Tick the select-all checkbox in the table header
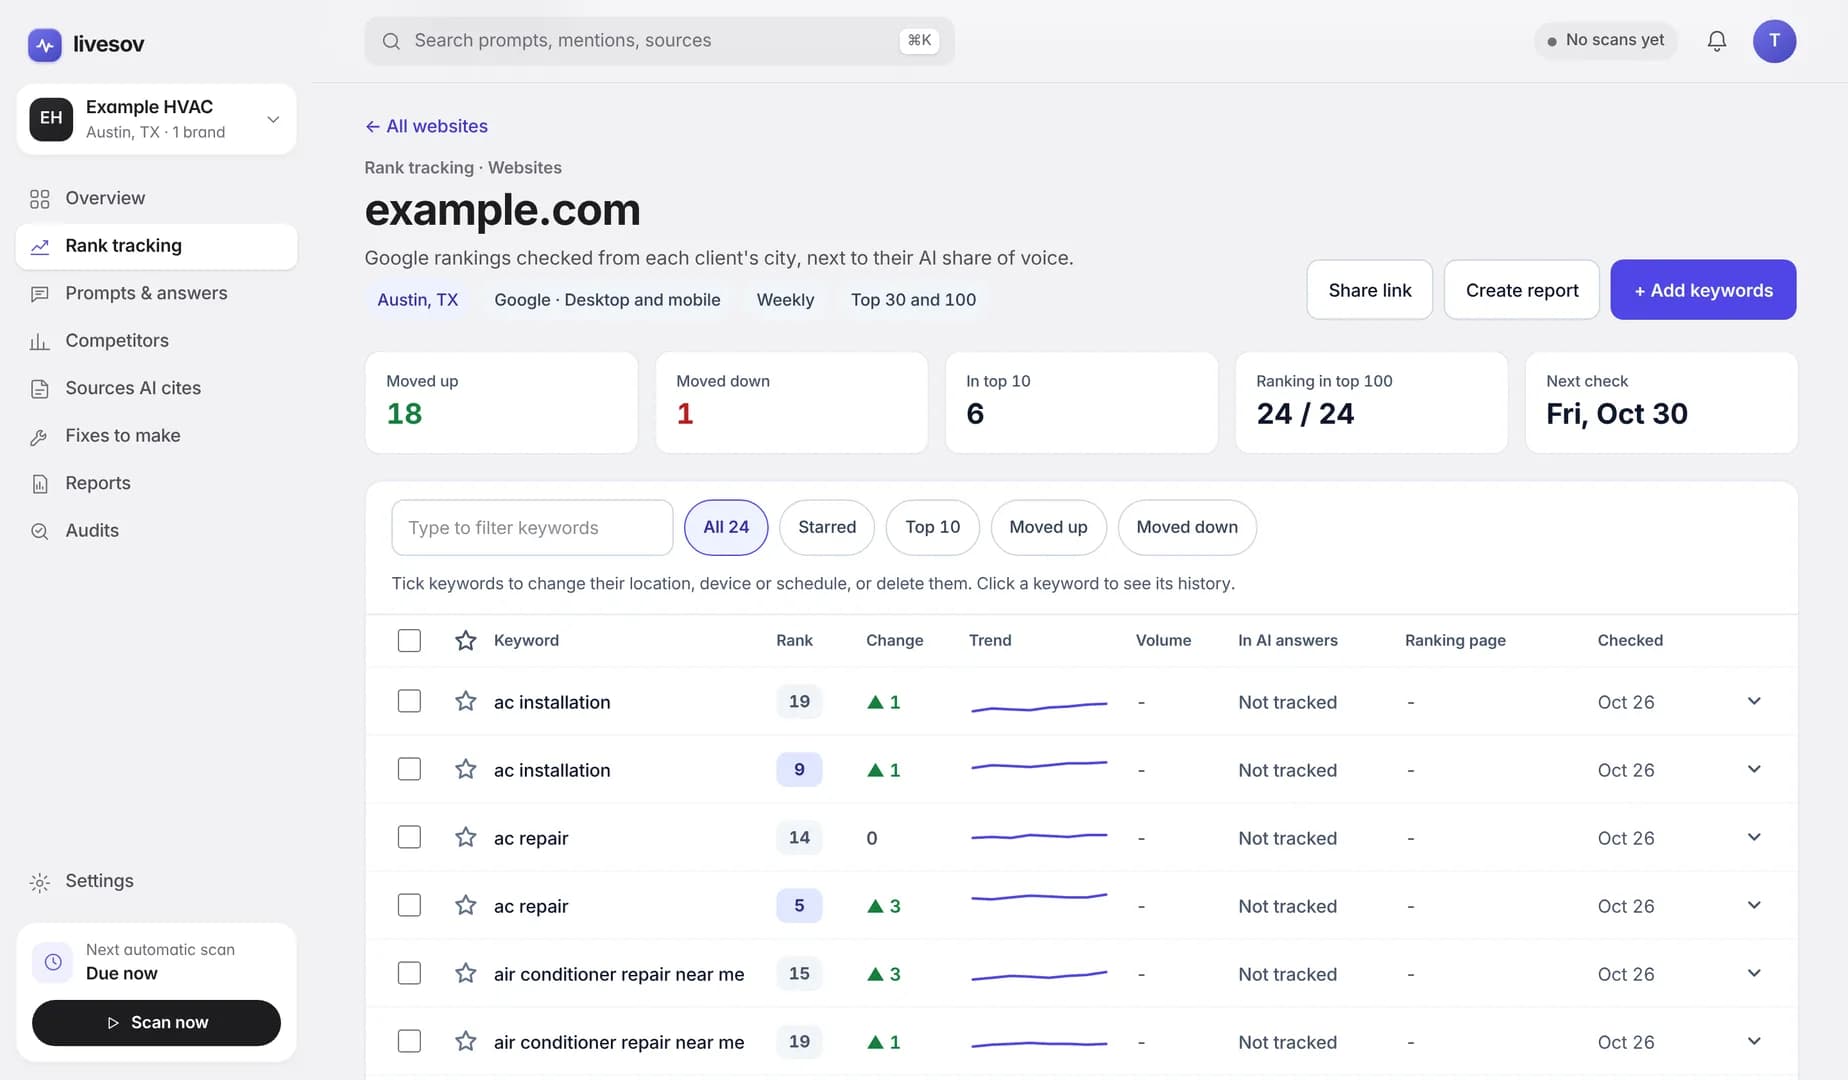This screenshot has width=1848, height=1080. click(409, 640)
